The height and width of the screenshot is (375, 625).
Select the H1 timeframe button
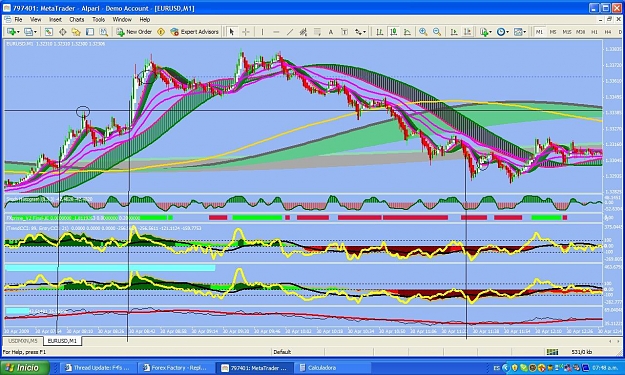click(x=594, y=32)
